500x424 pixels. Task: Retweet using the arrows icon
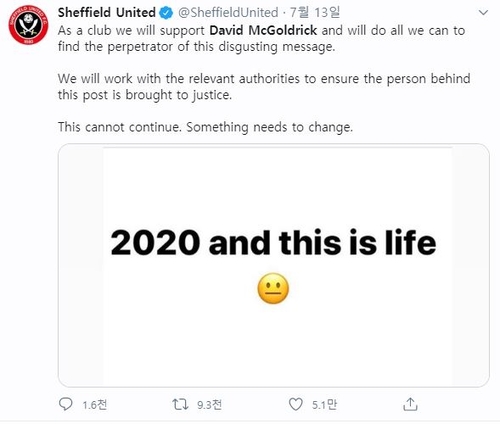pos(180,404)
